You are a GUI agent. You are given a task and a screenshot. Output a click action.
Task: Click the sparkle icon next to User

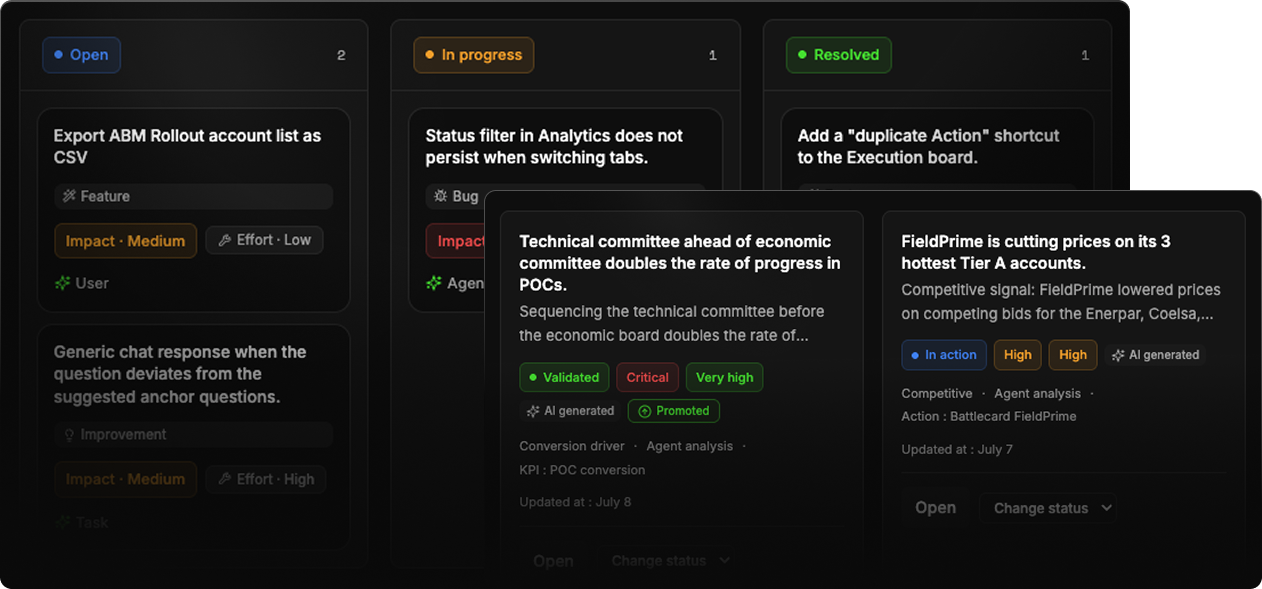[62, 283]
